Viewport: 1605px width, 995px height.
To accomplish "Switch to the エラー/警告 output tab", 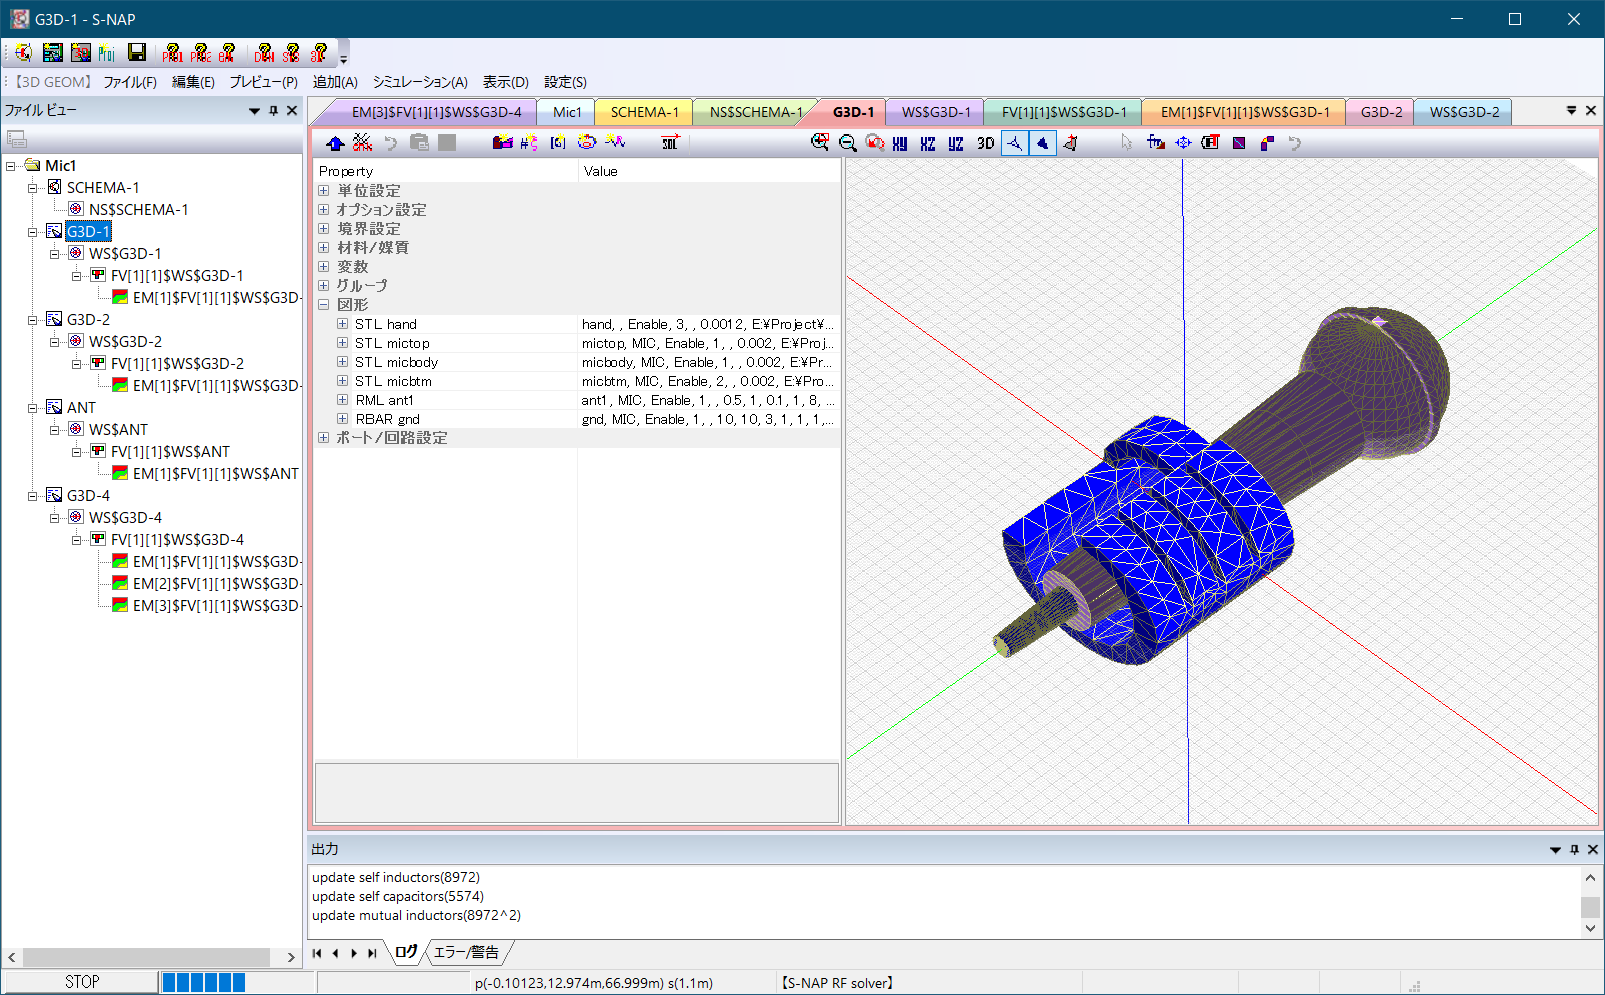I will 466,952.
